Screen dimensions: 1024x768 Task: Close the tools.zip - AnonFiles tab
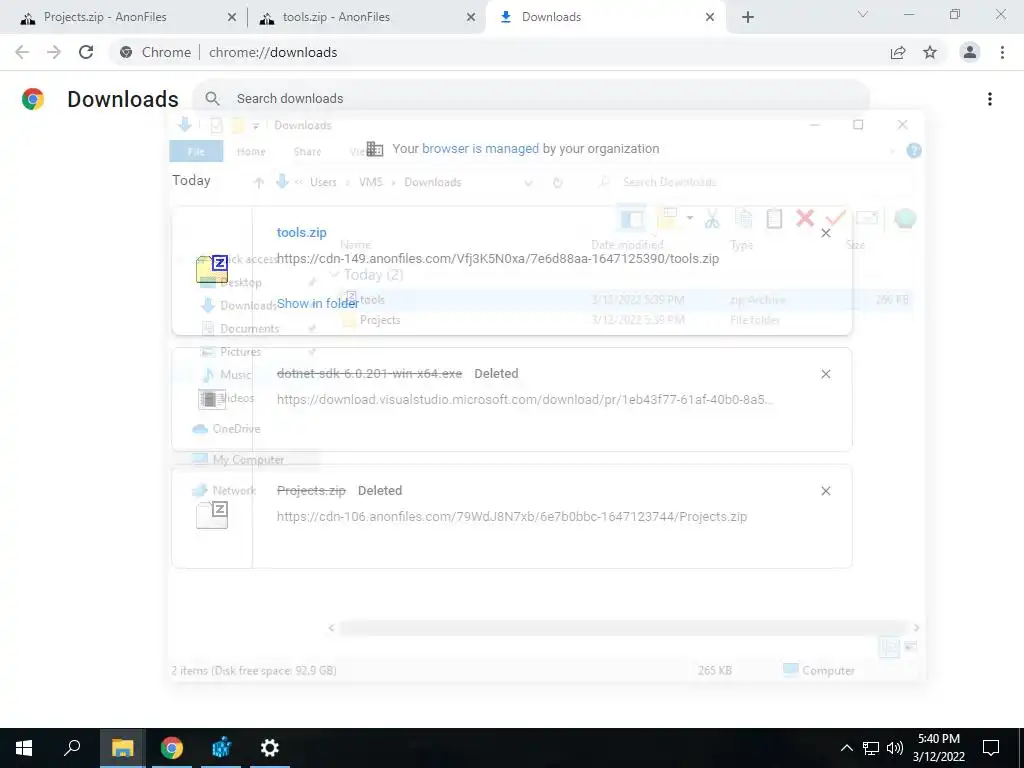click(x=471, y=18)
